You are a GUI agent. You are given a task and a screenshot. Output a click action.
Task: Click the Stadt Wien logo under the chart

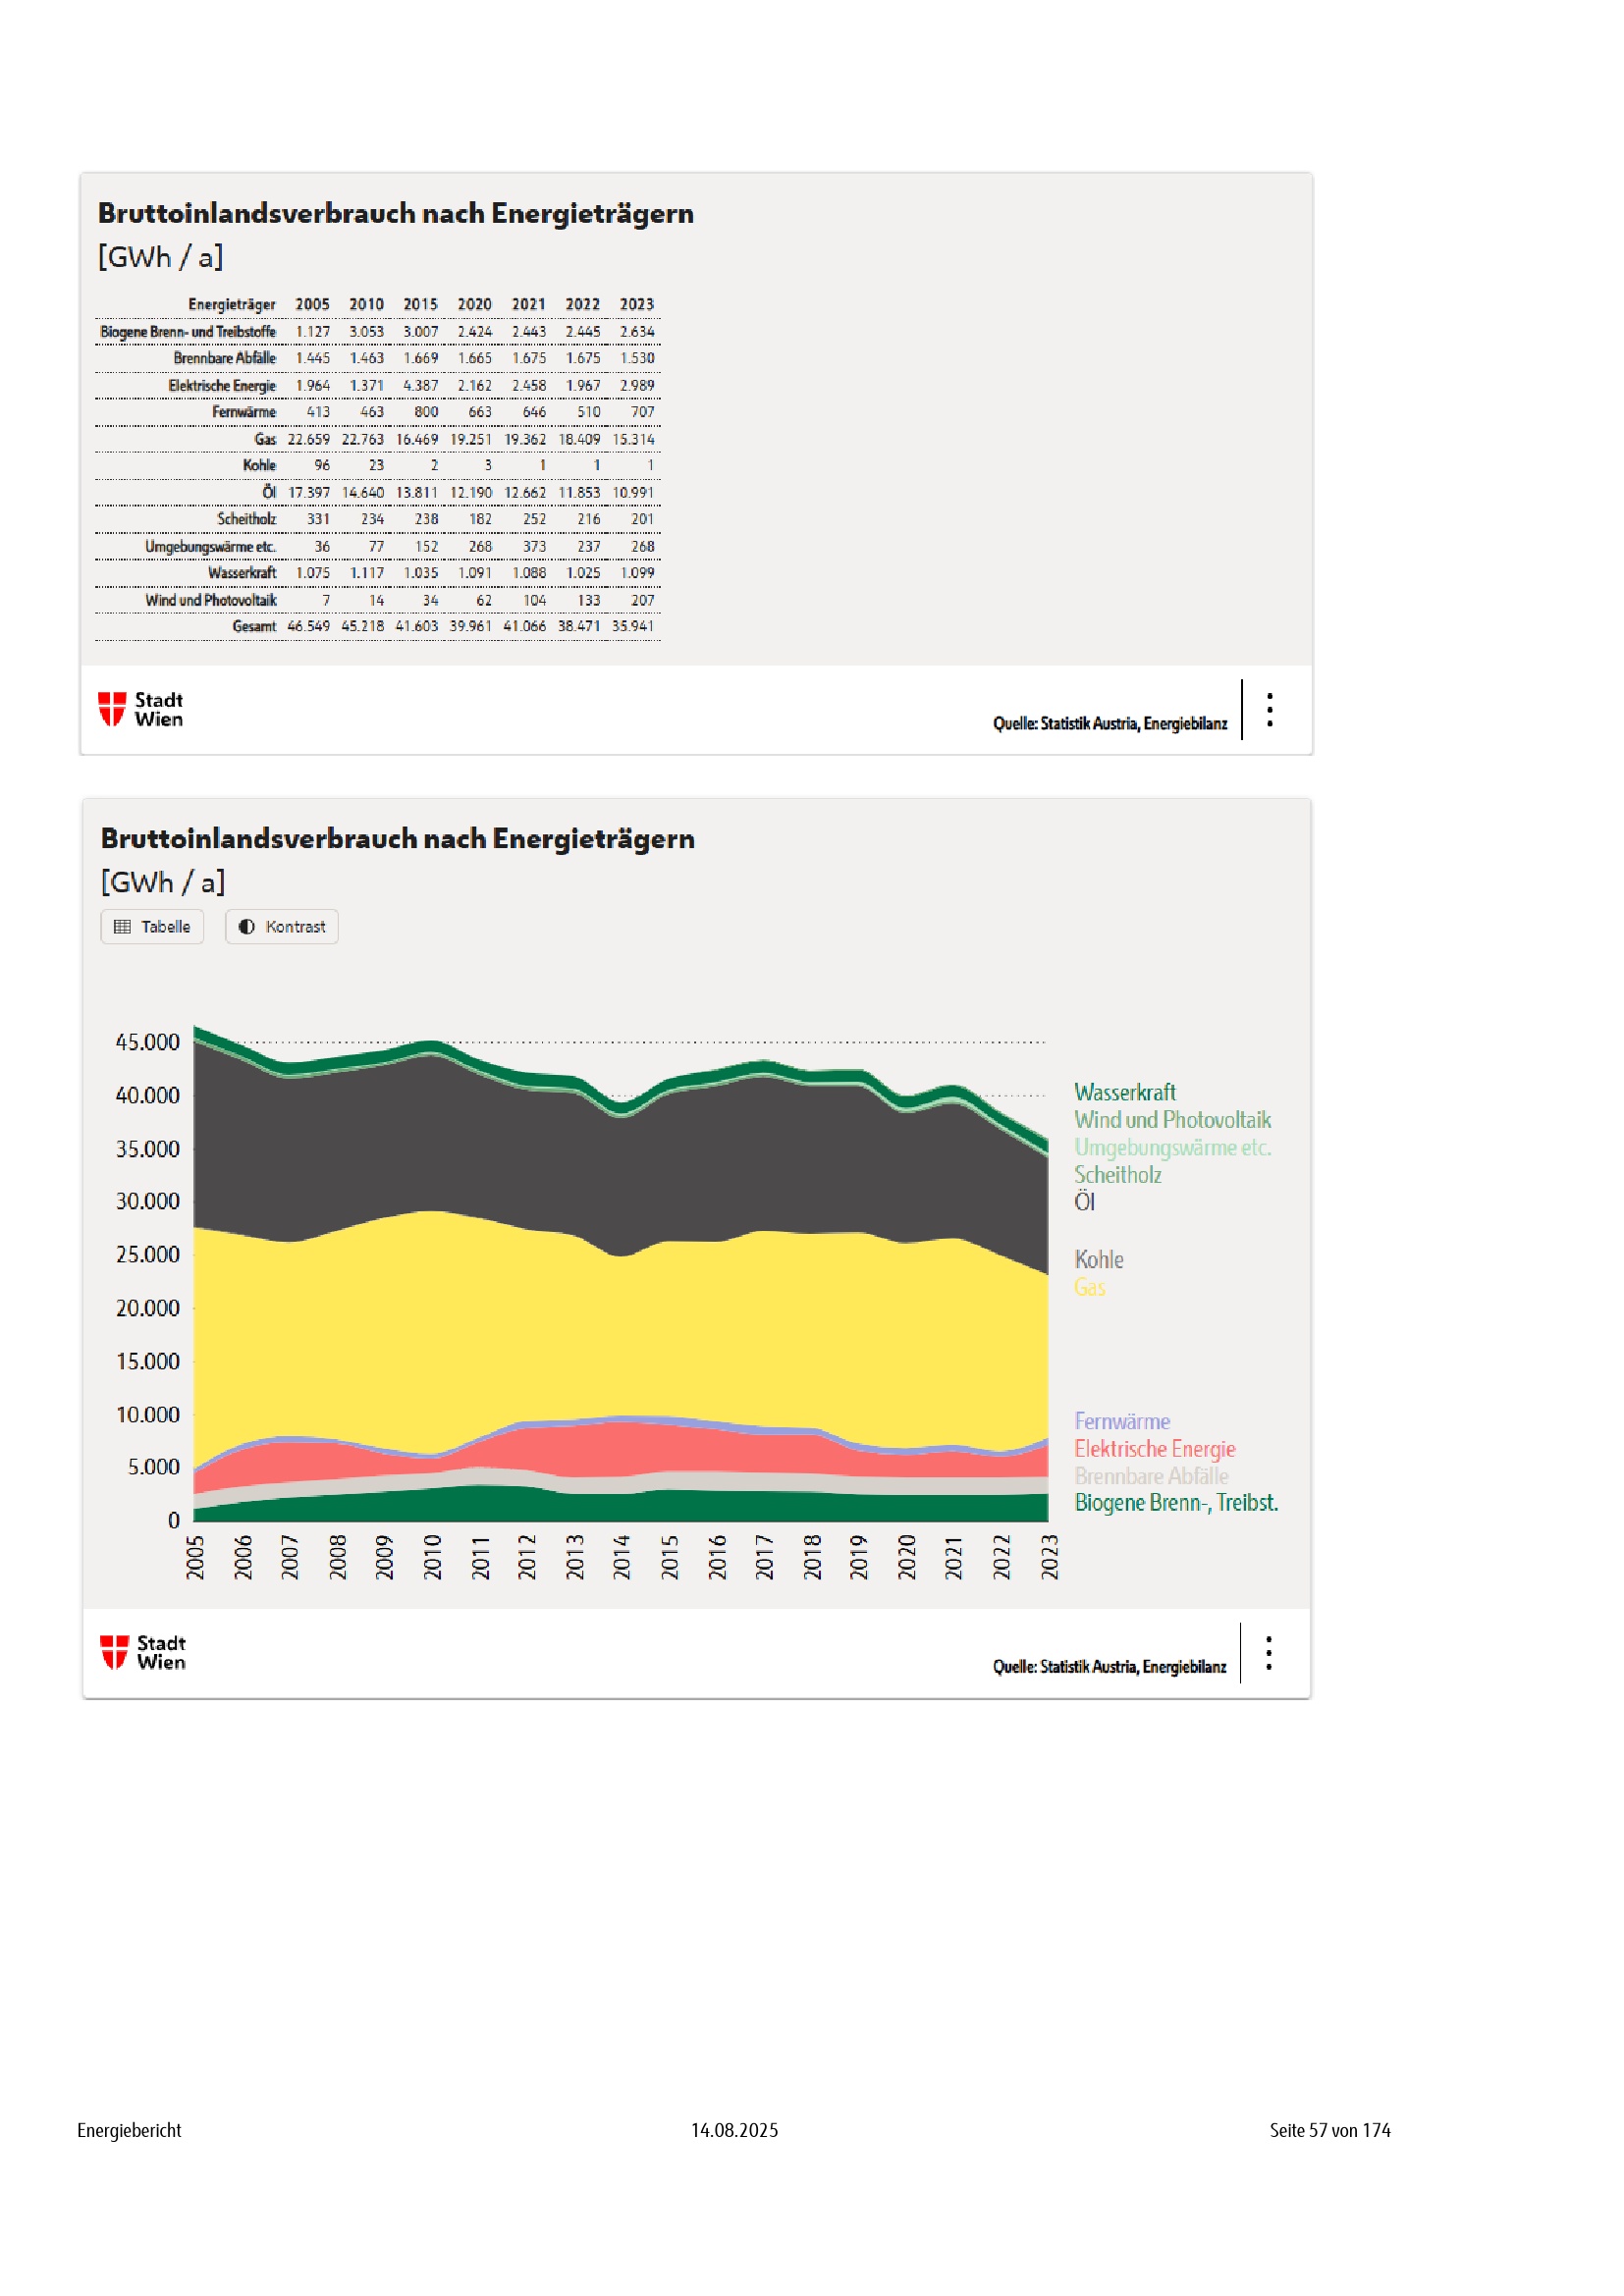[x=142, y=1653]
